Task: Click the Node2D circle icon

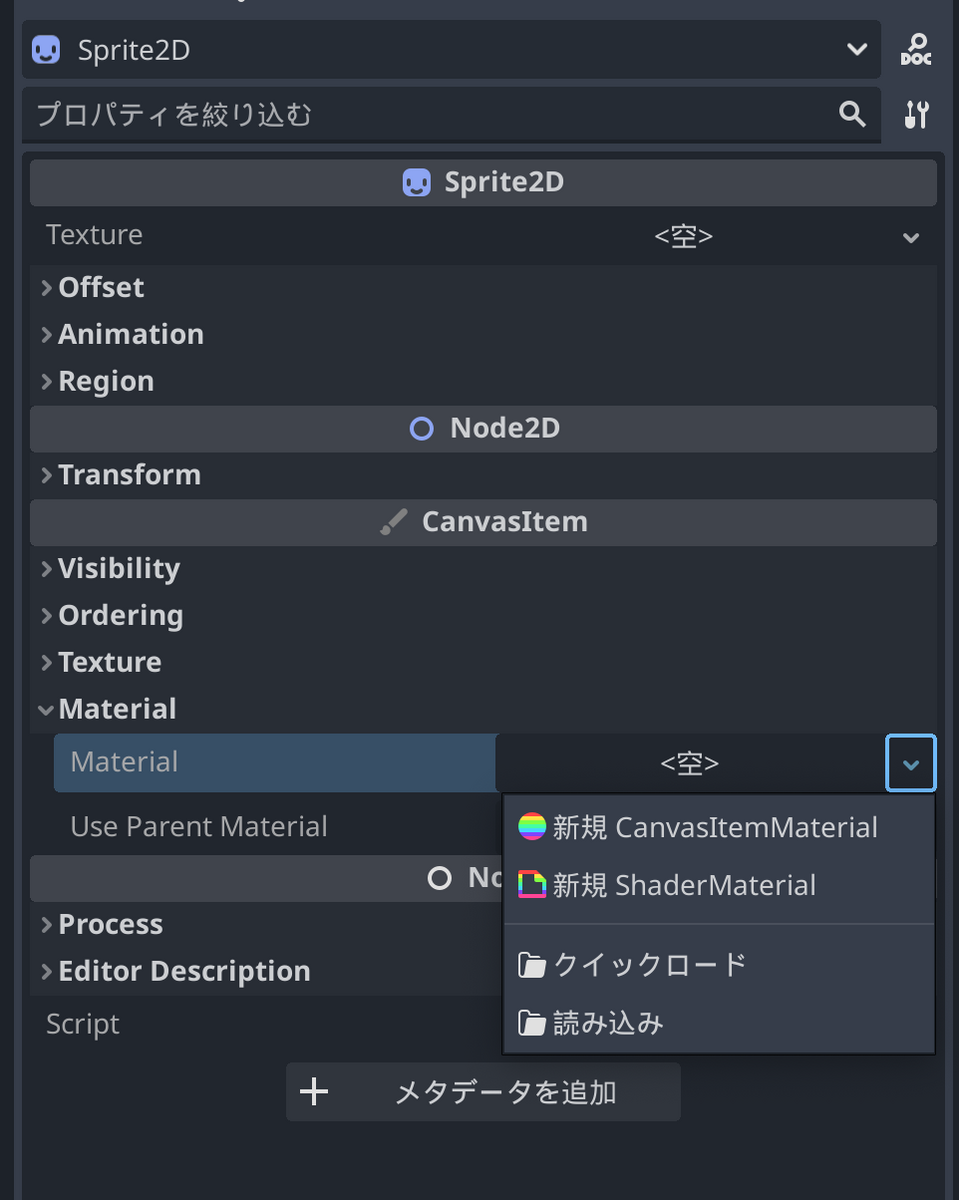Action: pos(422,428)
